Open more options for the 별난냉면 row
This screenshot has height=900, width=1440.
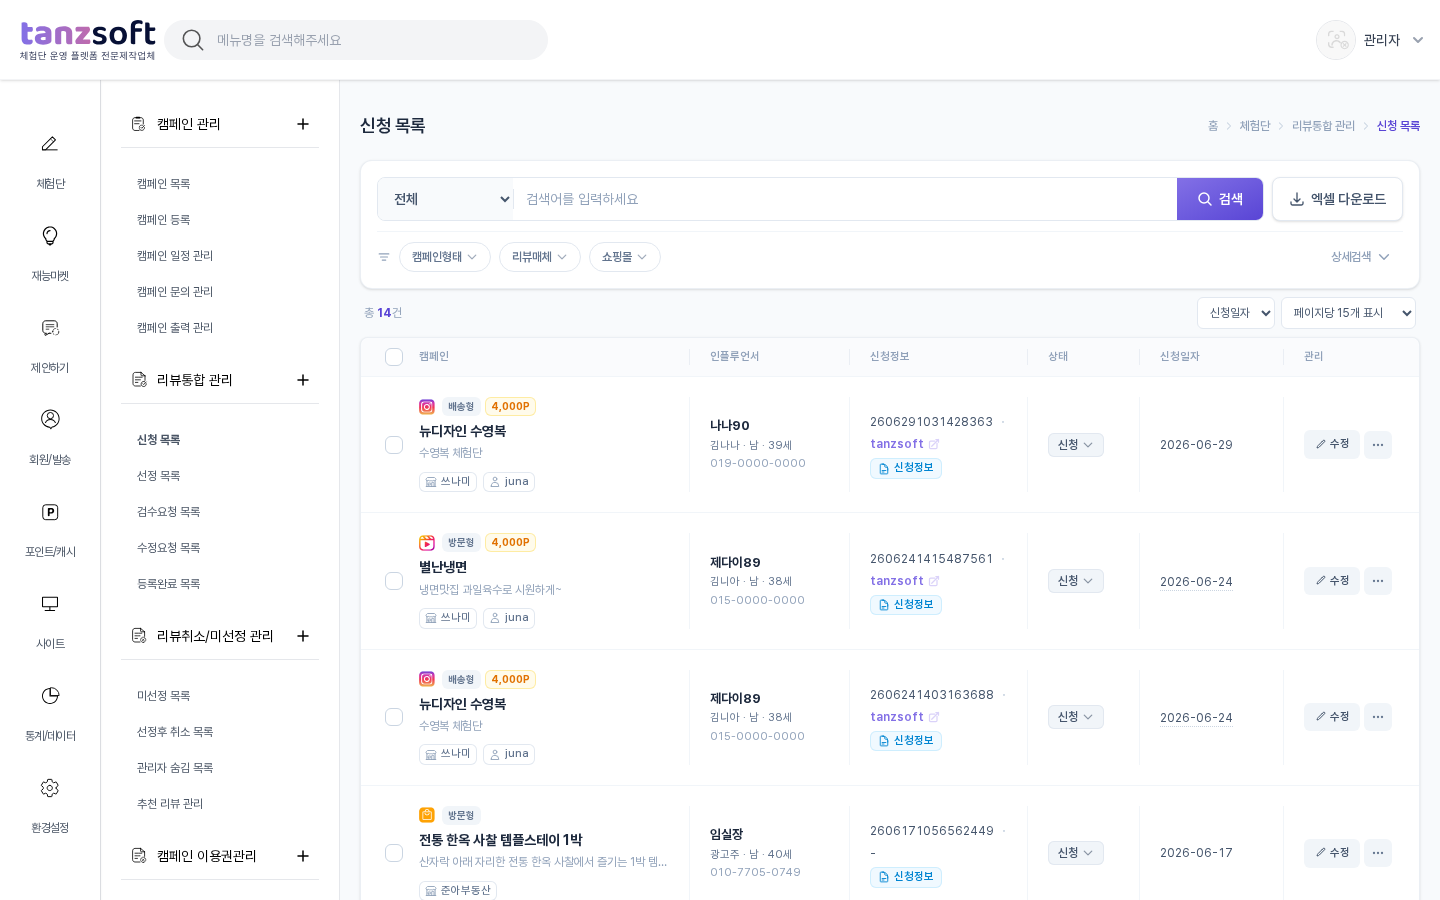coord(1378,581)
